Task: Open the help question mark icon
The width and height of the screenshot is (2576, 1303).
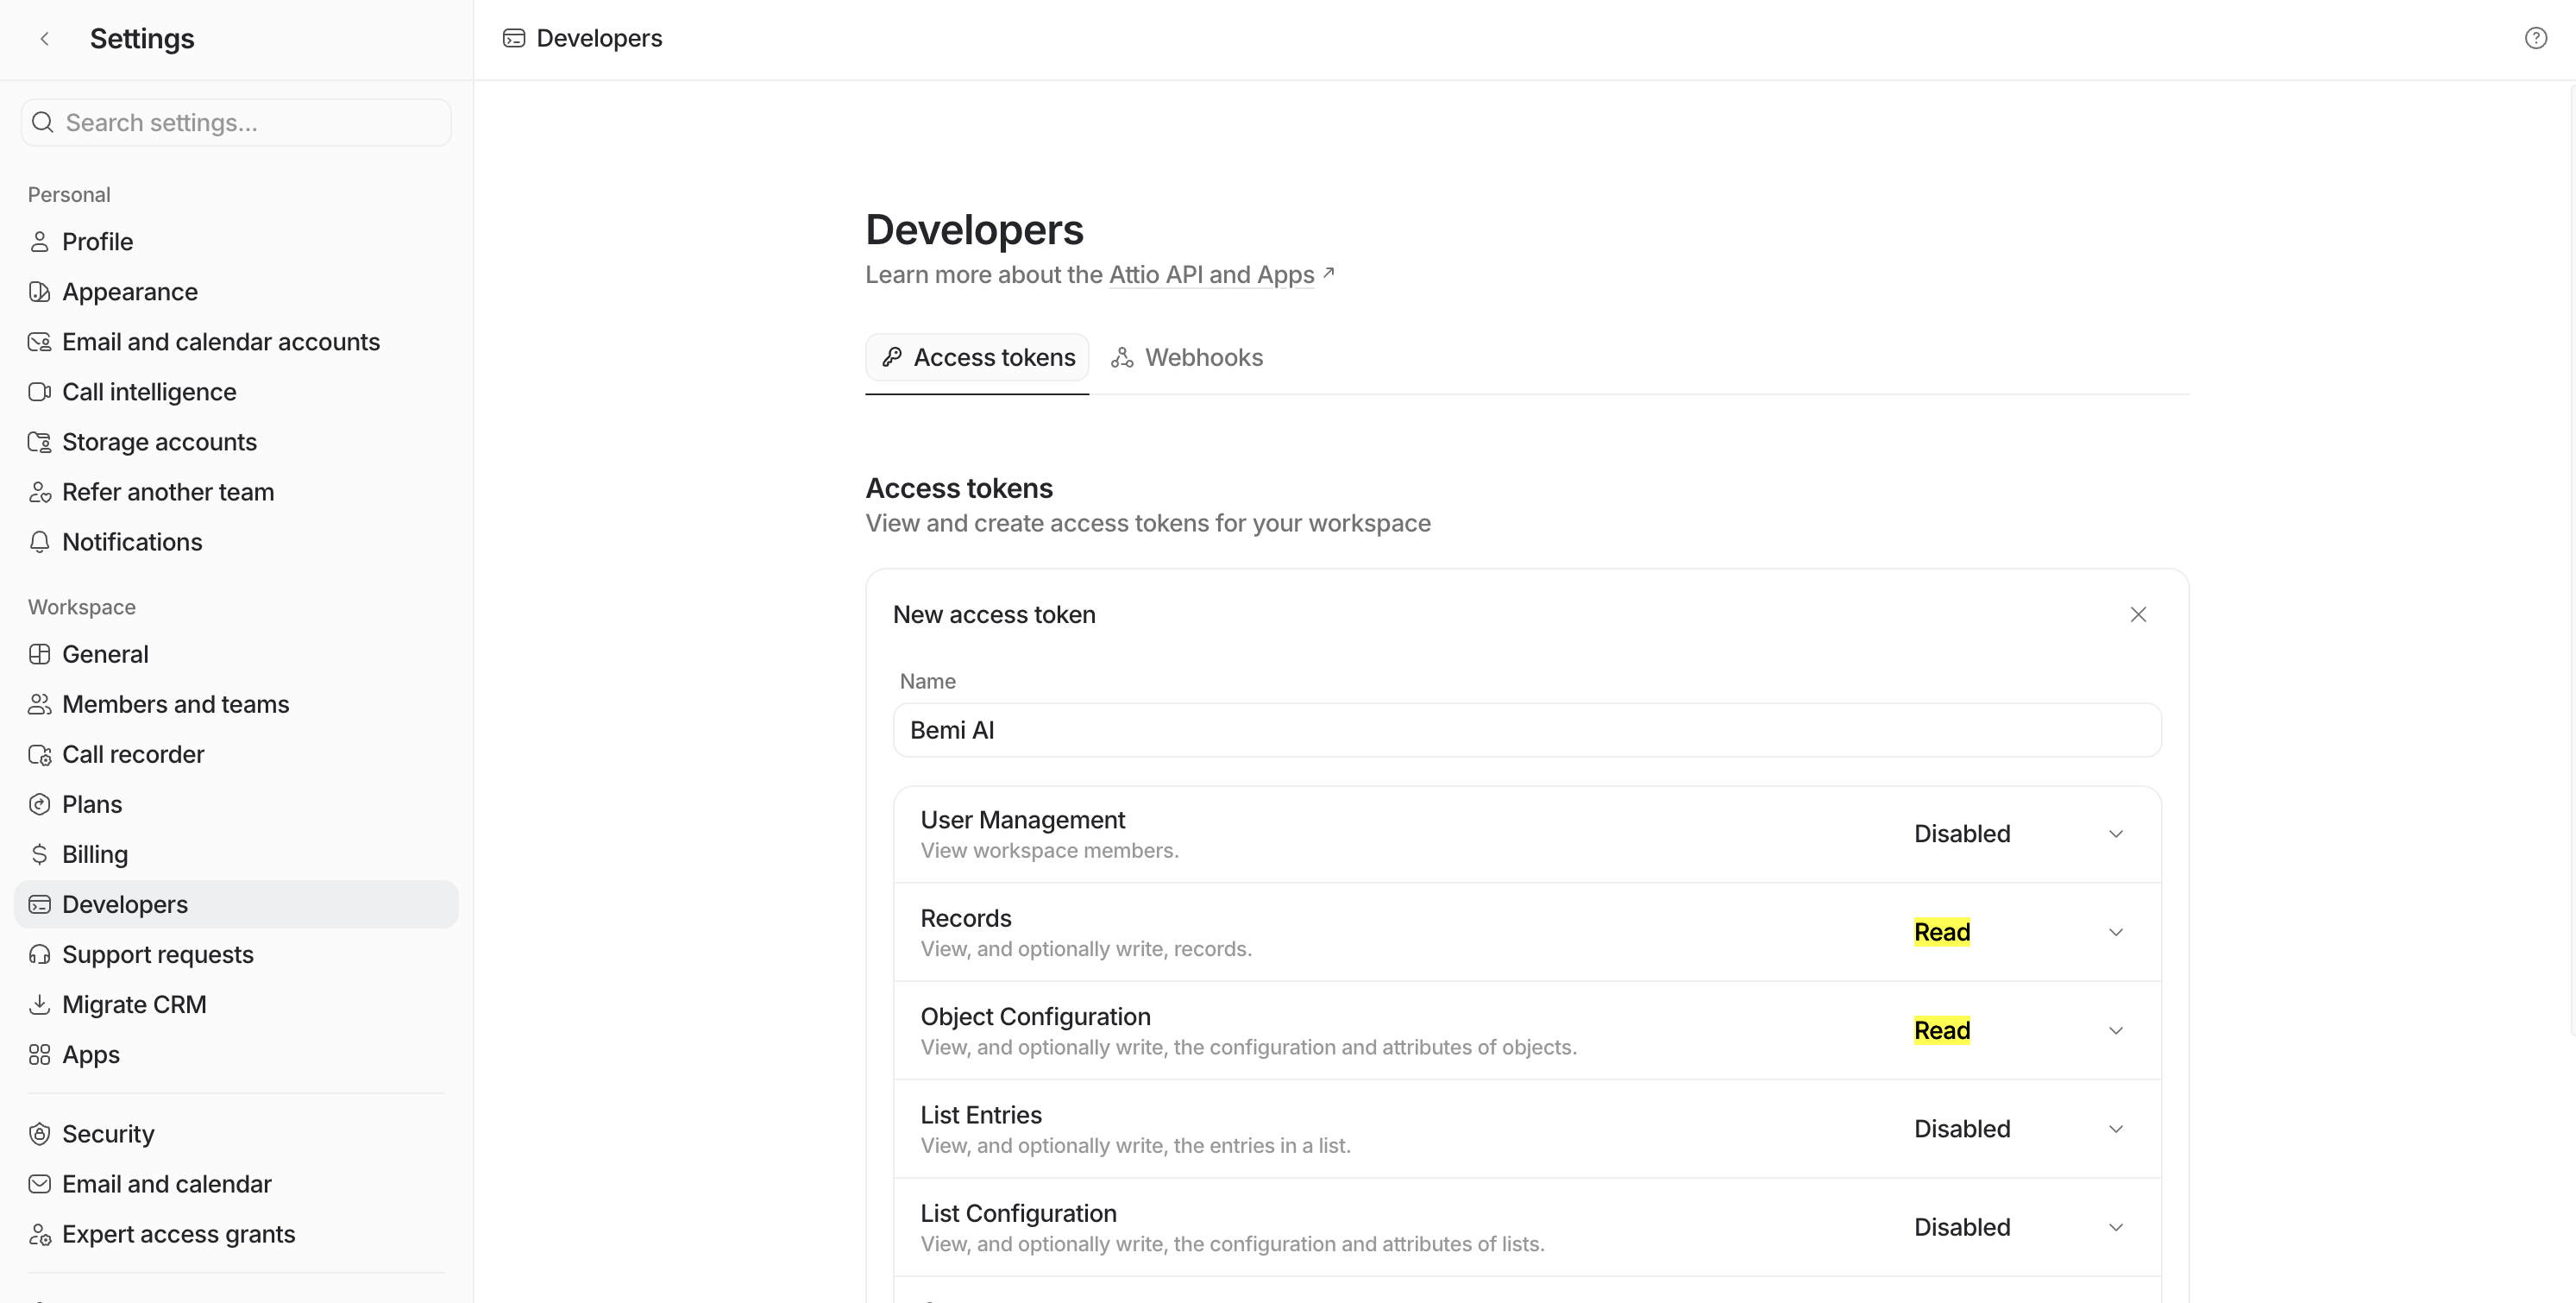Action: point(2535,38)
